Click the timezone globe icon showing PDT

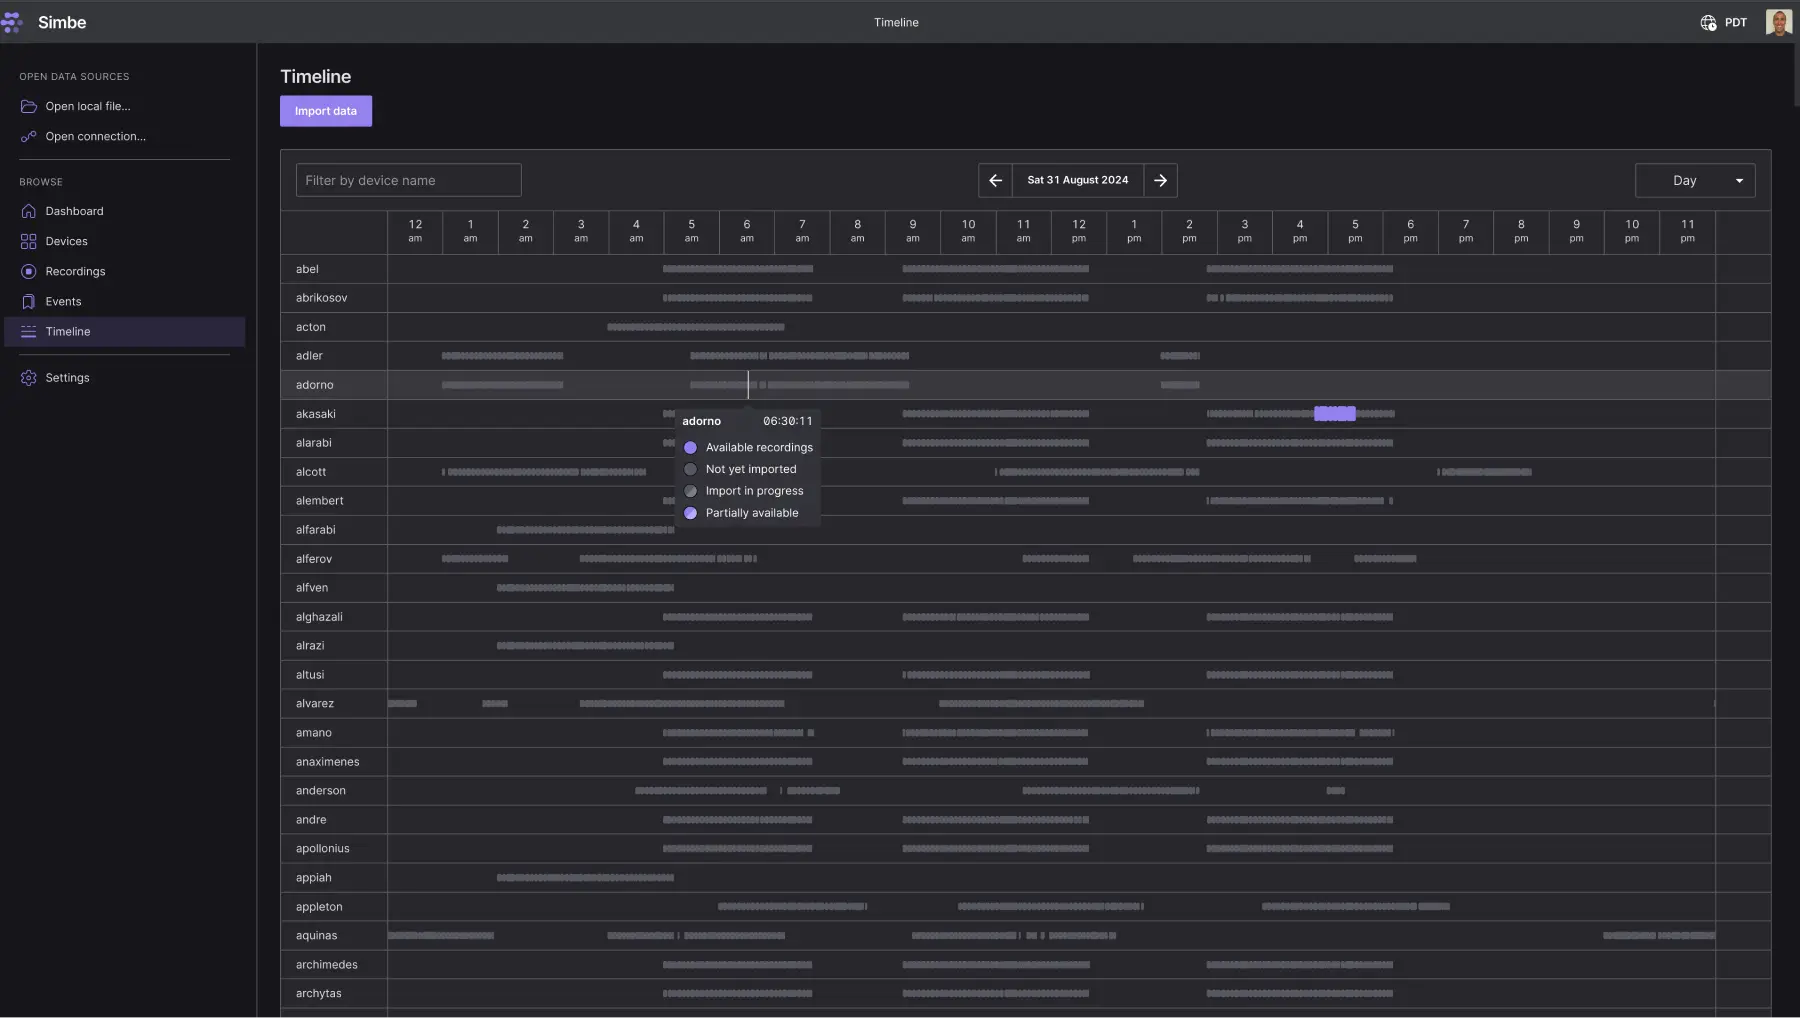[1708, 22]
